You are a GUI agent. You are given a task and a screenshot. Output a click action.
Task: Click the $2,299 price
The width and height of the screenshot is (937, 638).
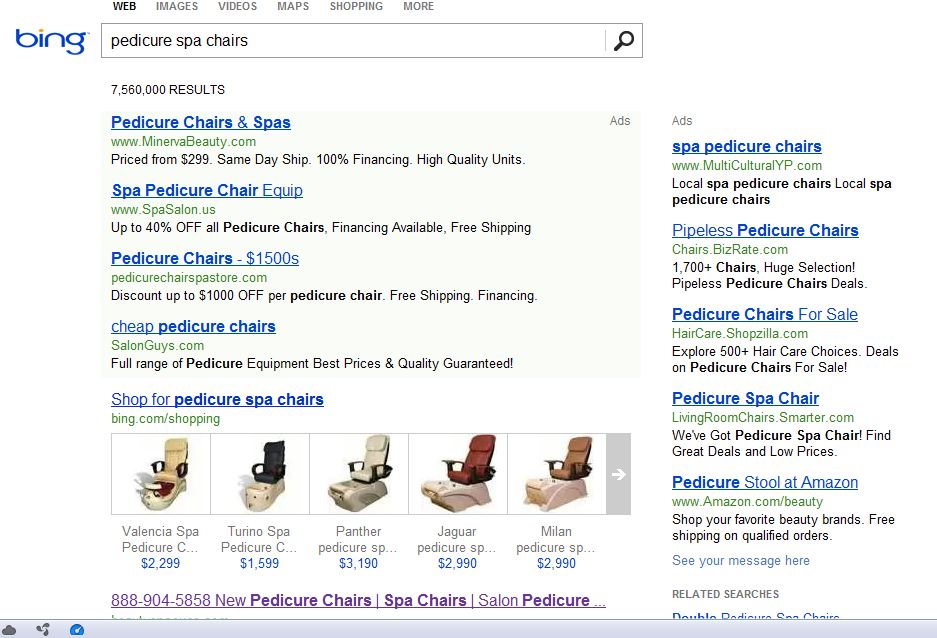point(160,563)
